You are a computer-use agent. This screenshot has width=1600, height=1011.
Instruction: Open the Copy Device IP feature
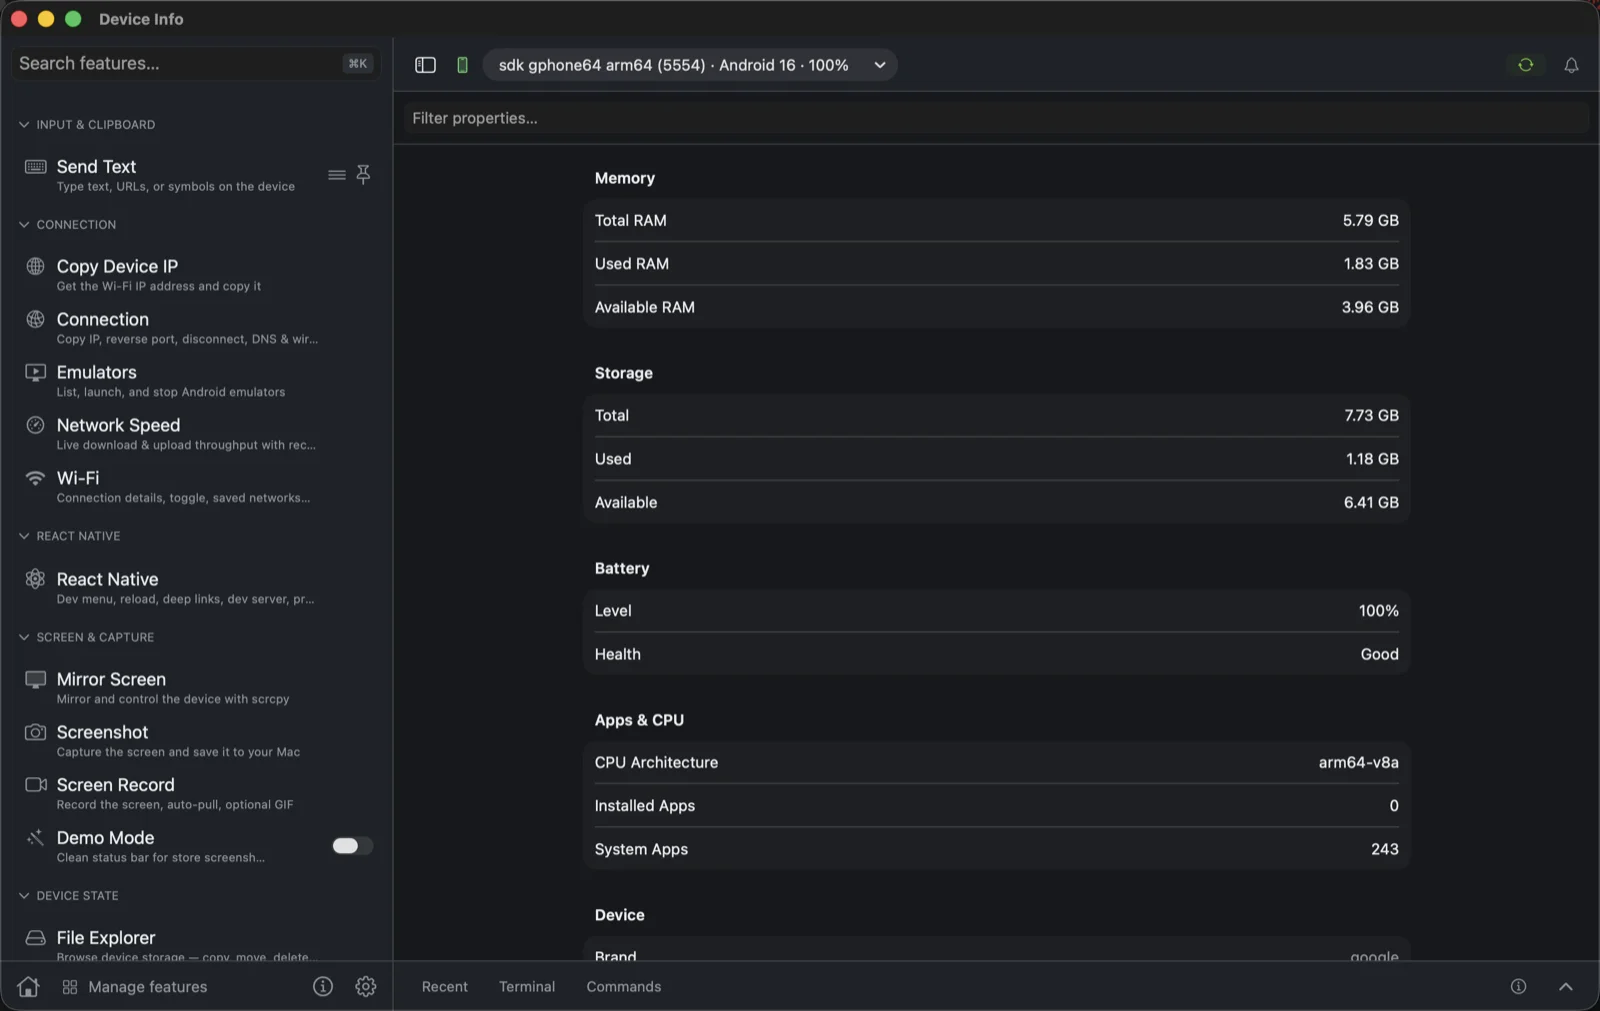pos(196,275)
